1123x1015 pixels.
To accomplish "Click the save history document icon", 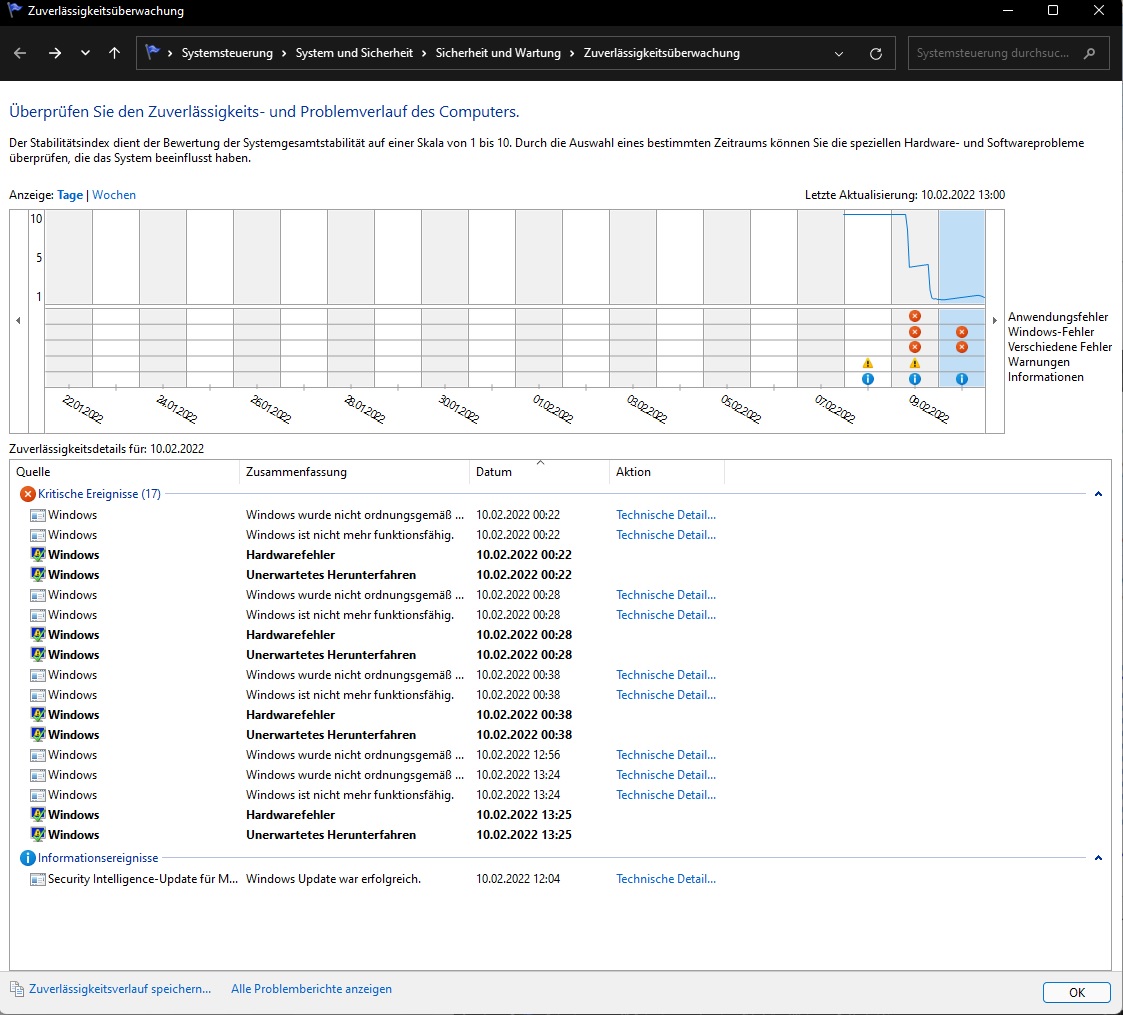I will 17,989.
